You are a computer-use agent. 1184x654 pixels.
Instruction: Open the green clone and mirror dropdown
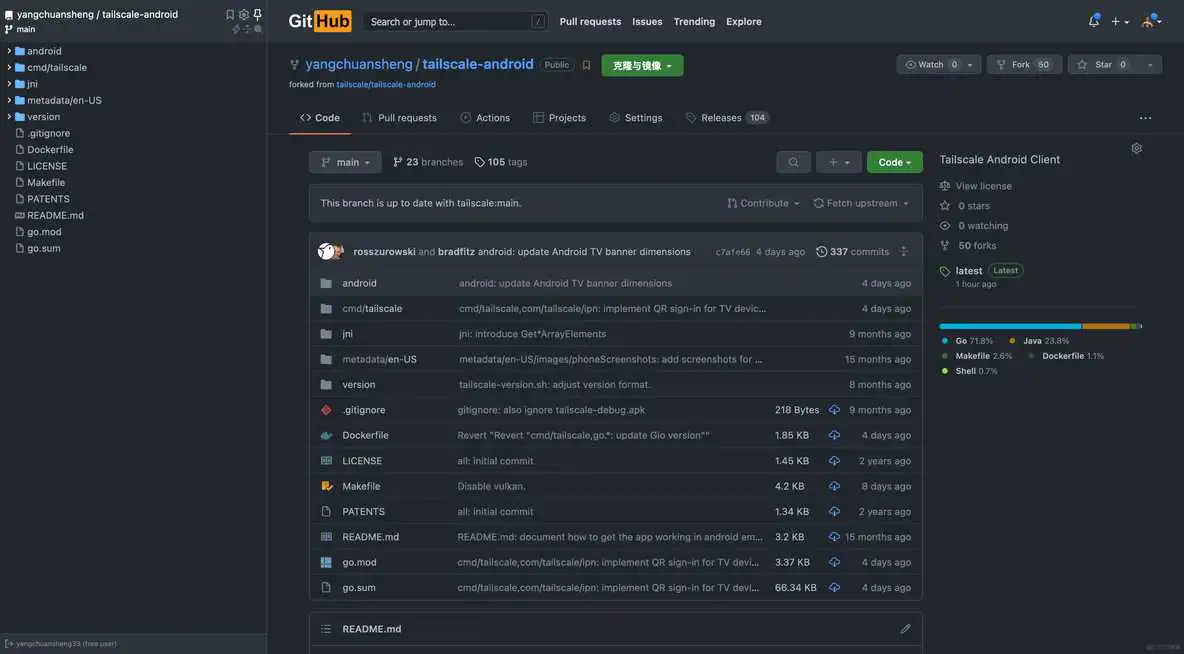643,66
